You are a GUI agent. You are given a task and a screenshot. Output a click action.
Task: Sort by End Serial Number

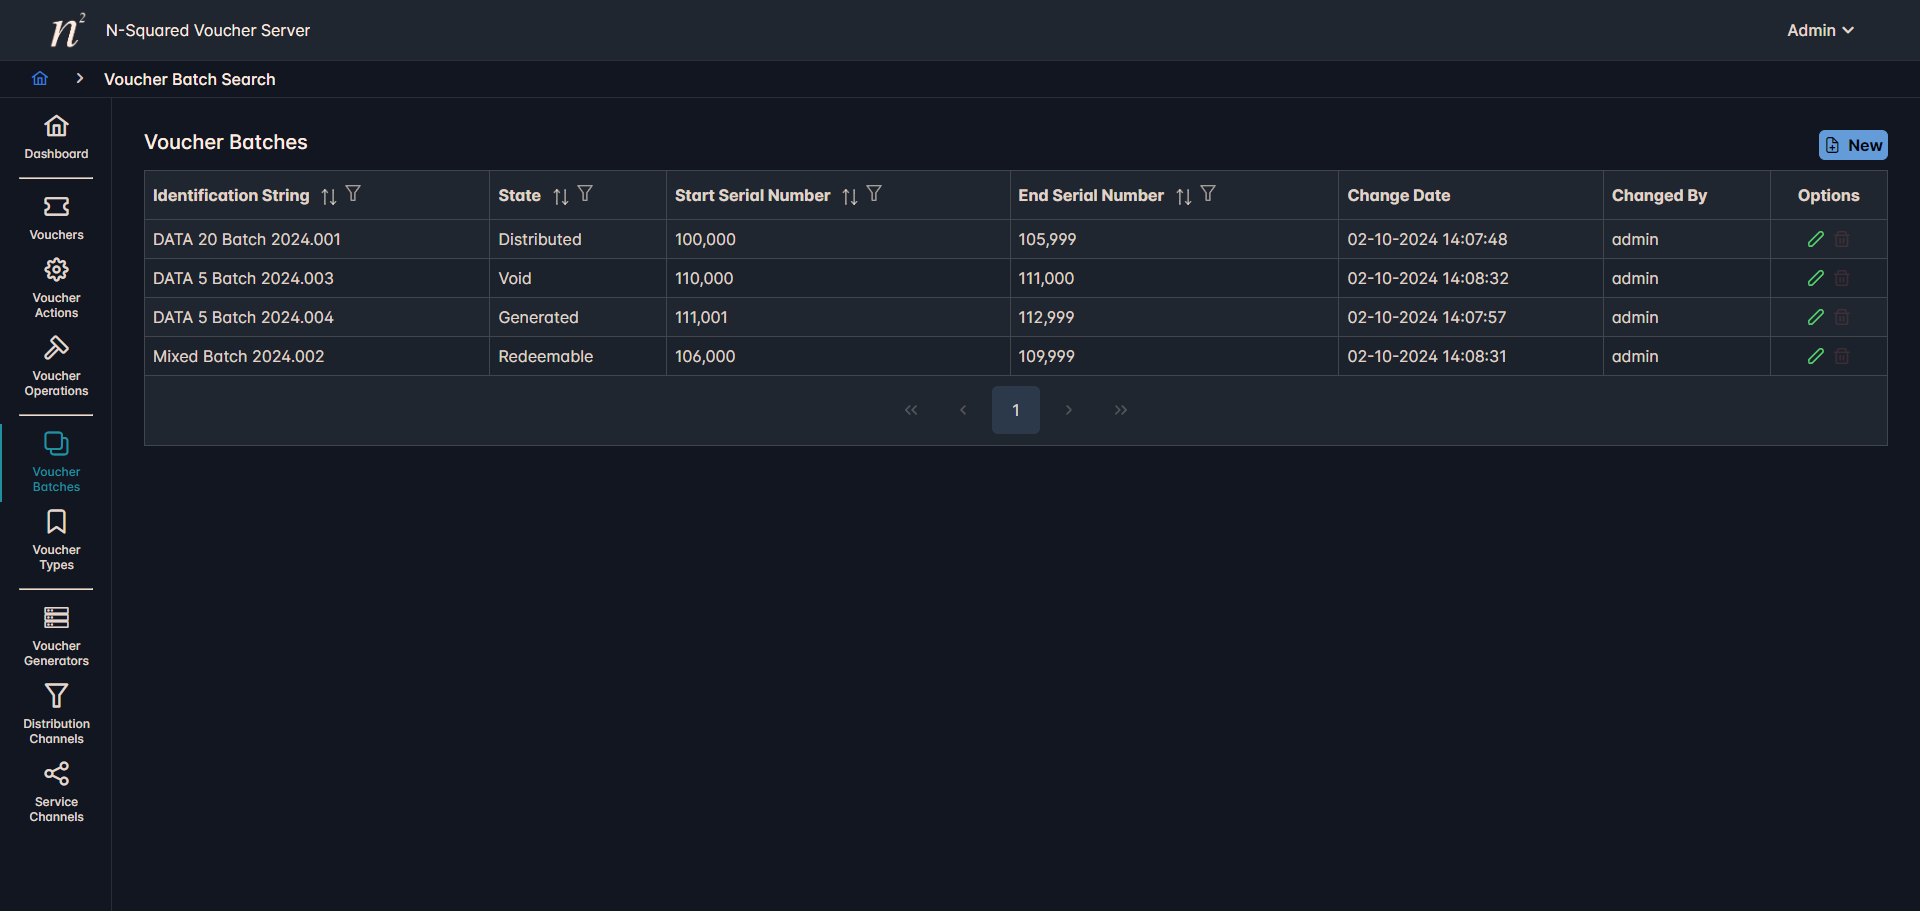click(x=1184, y=197)
